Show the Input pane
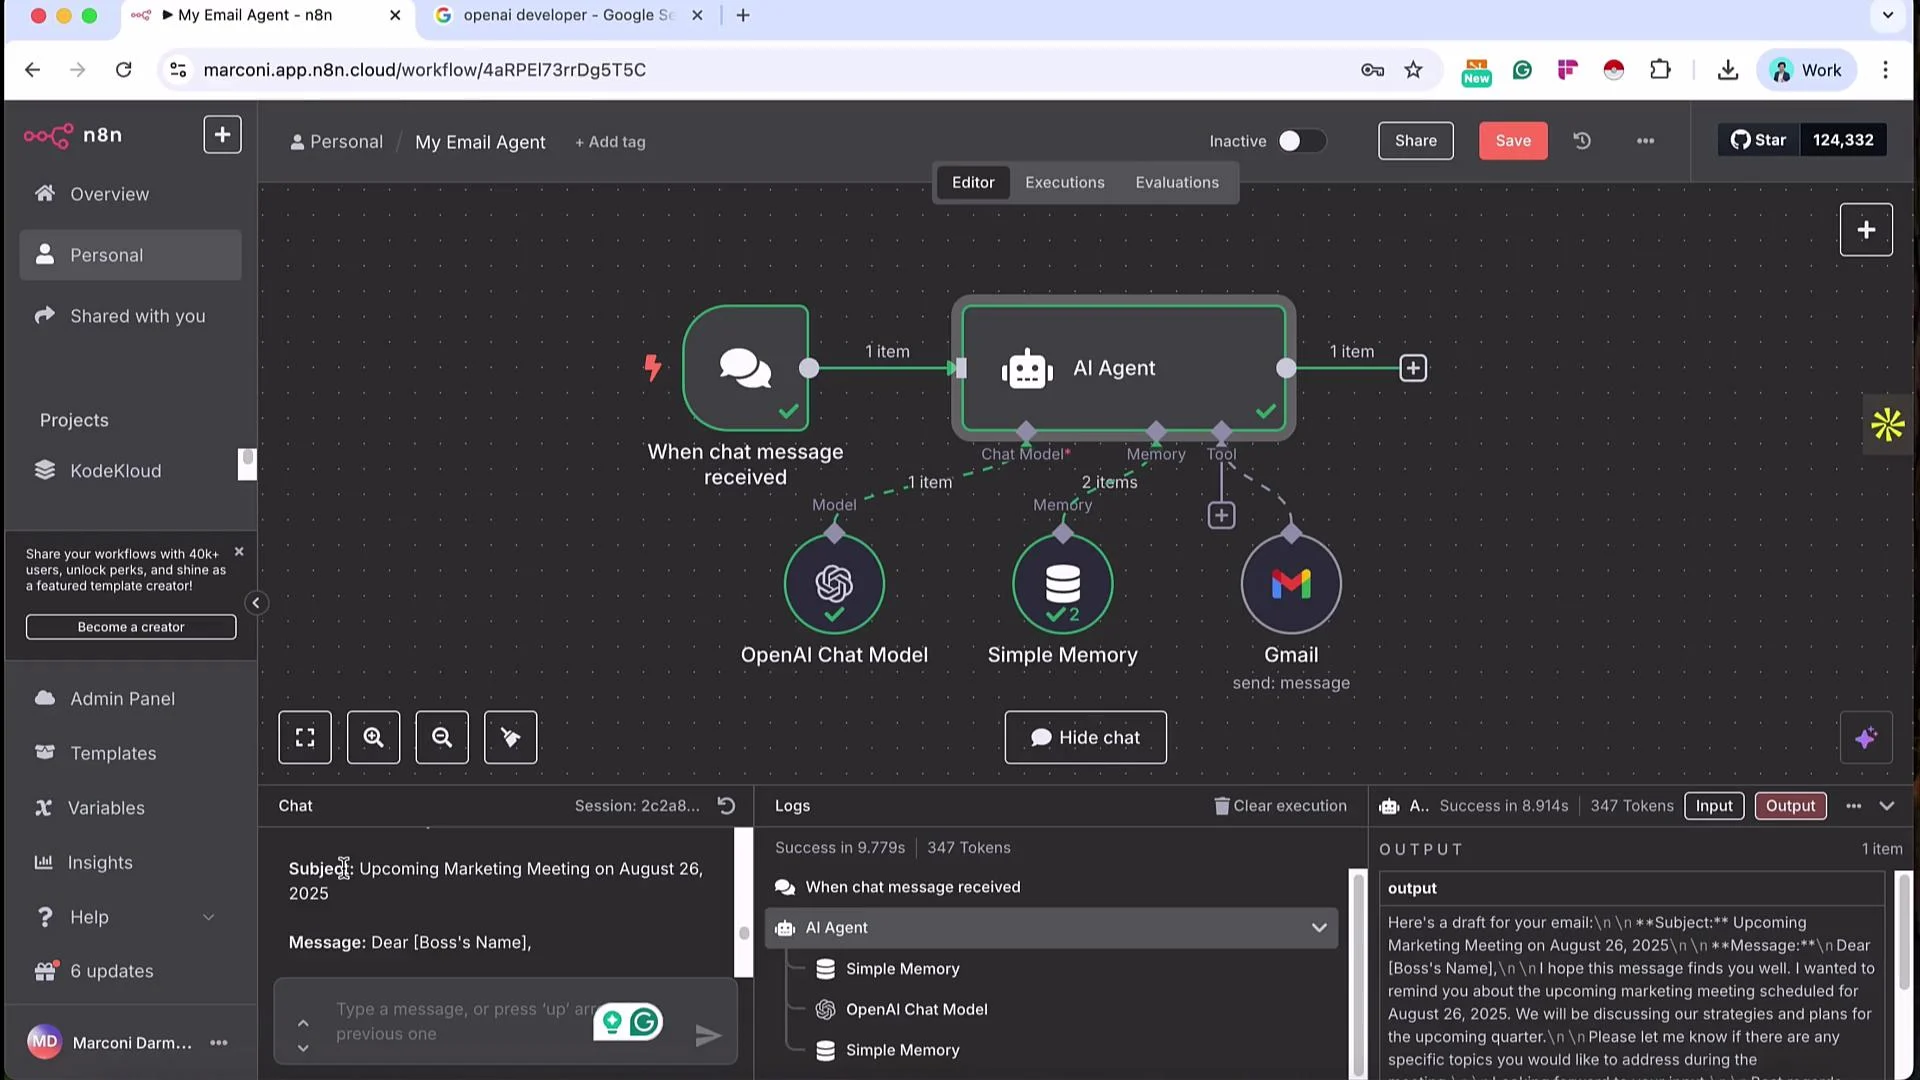The image size is (1920, 1080). (1714, 806)
